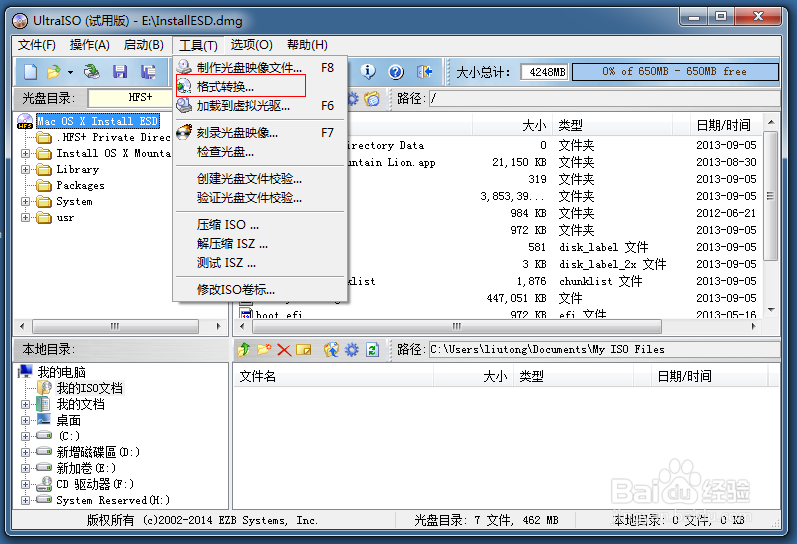Click the New file toolbar icon

[30, 72]
